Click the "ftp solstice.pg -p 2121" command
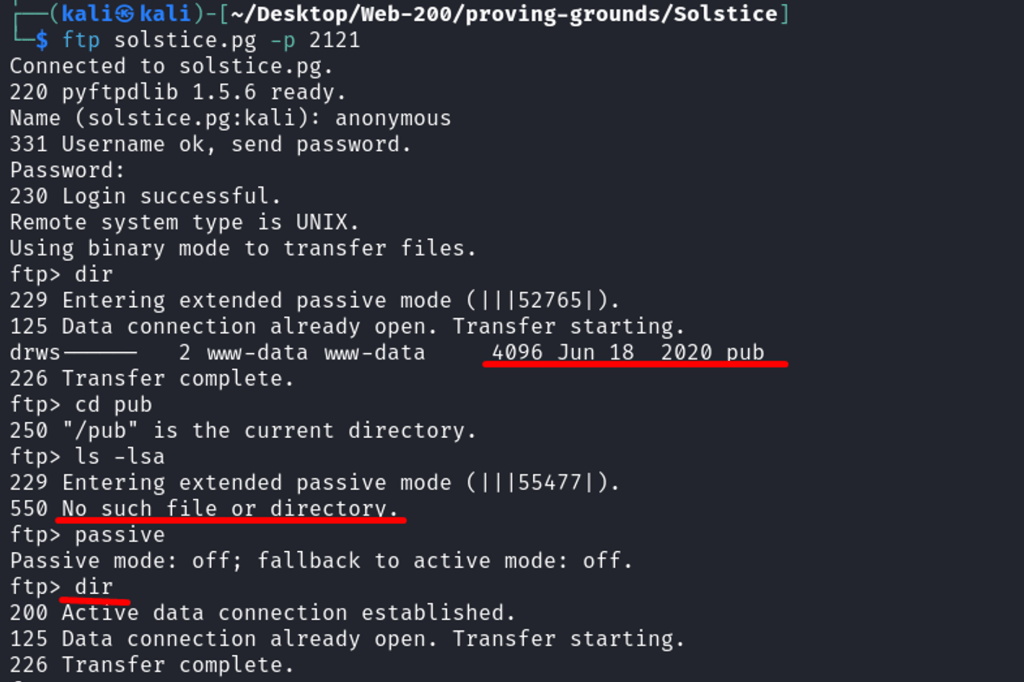Screen dimensions: 1024x682 211,40
